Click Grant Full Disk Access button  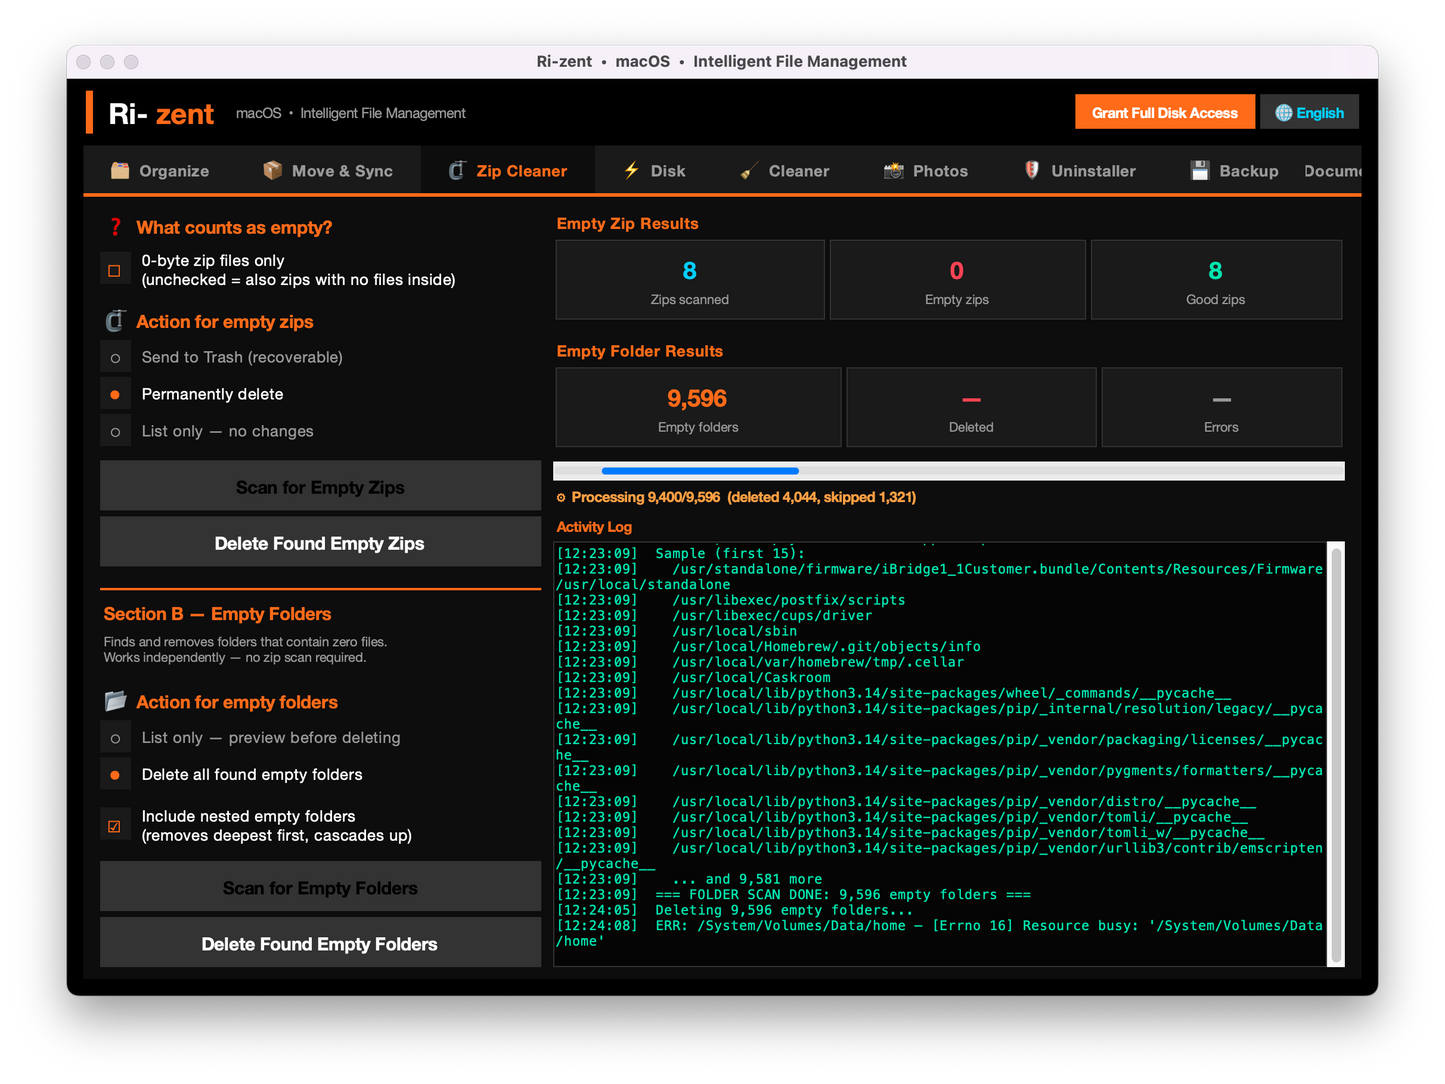click(1165, 113)
